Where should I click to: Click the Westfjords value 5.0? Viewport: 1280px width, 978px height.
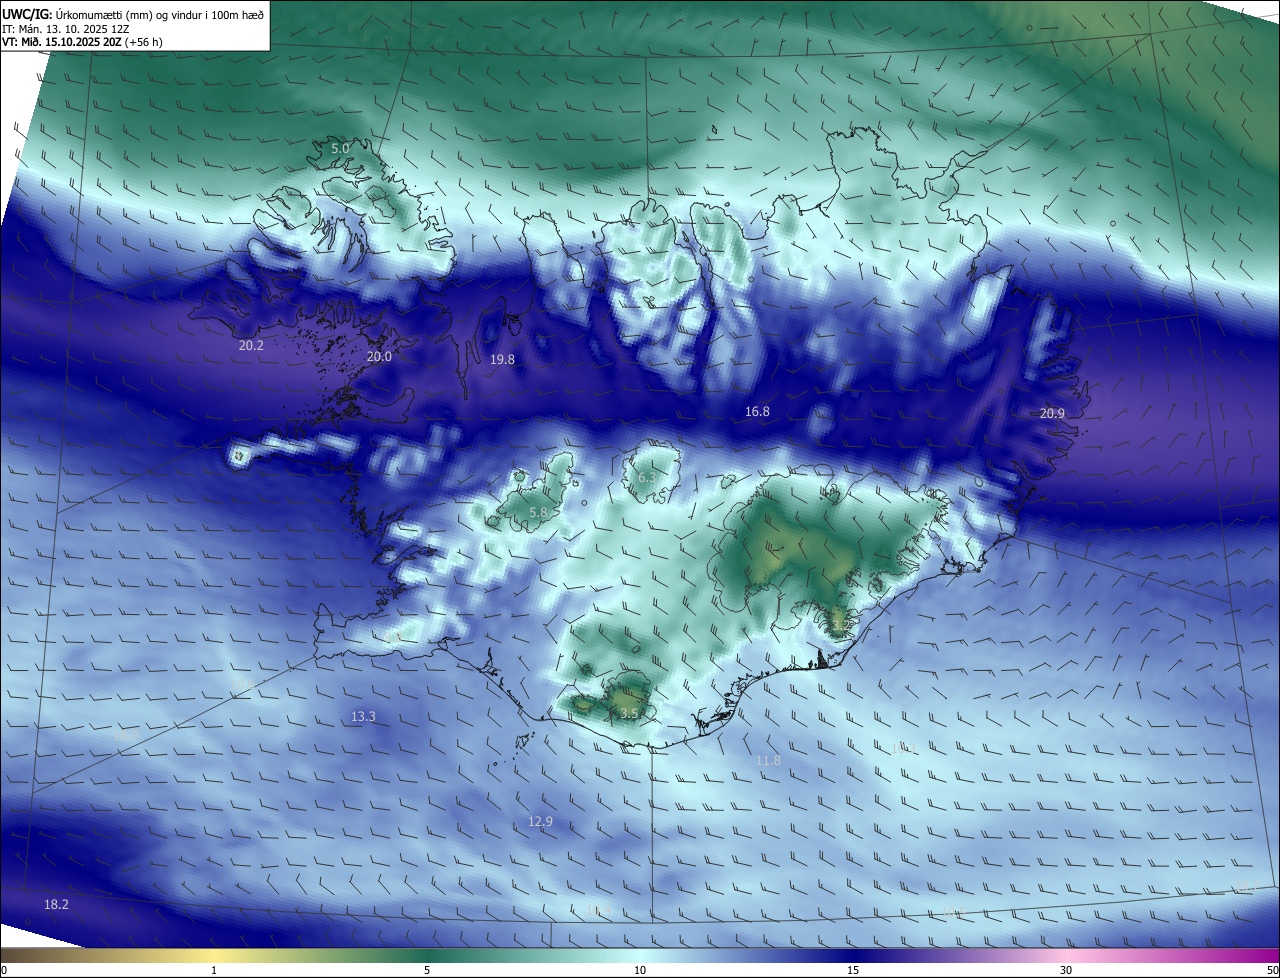(340, 148)
